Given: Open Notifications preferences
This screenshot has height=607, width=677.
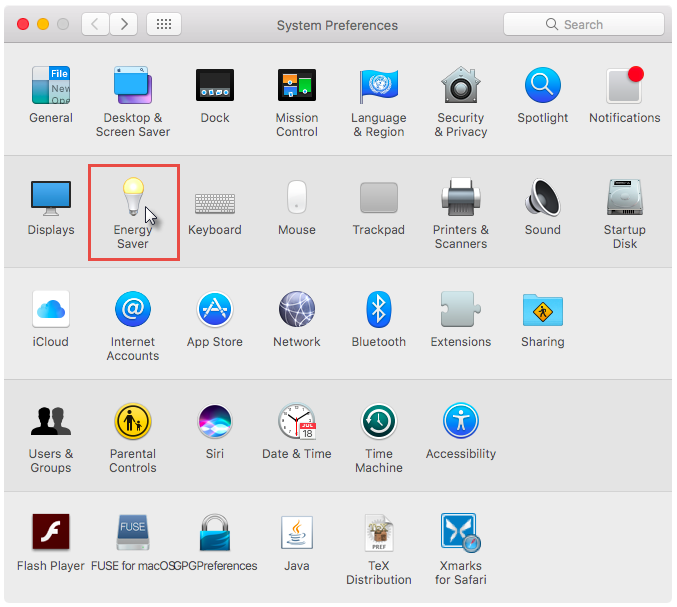Looking at the screenshot, I should 624,86.
